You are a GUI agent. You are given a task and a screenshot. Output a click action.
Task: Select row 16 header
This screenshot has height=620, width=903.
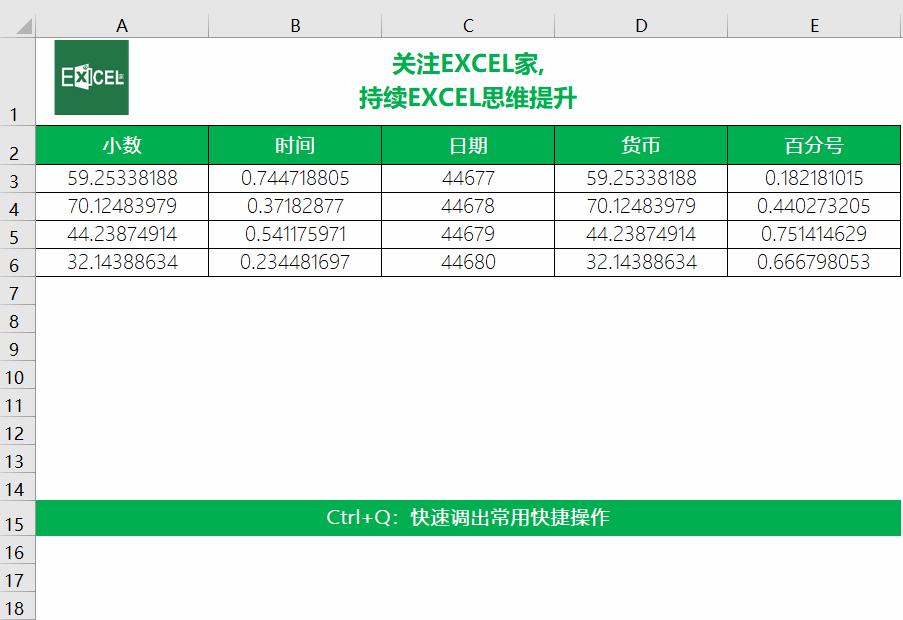click(17, 550)
